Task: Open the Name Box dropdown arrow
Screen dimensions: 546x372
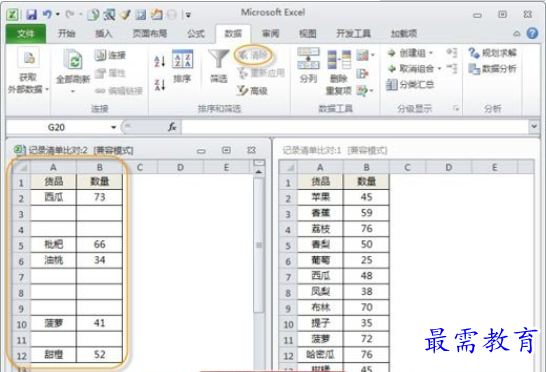Action: [114, 127]
